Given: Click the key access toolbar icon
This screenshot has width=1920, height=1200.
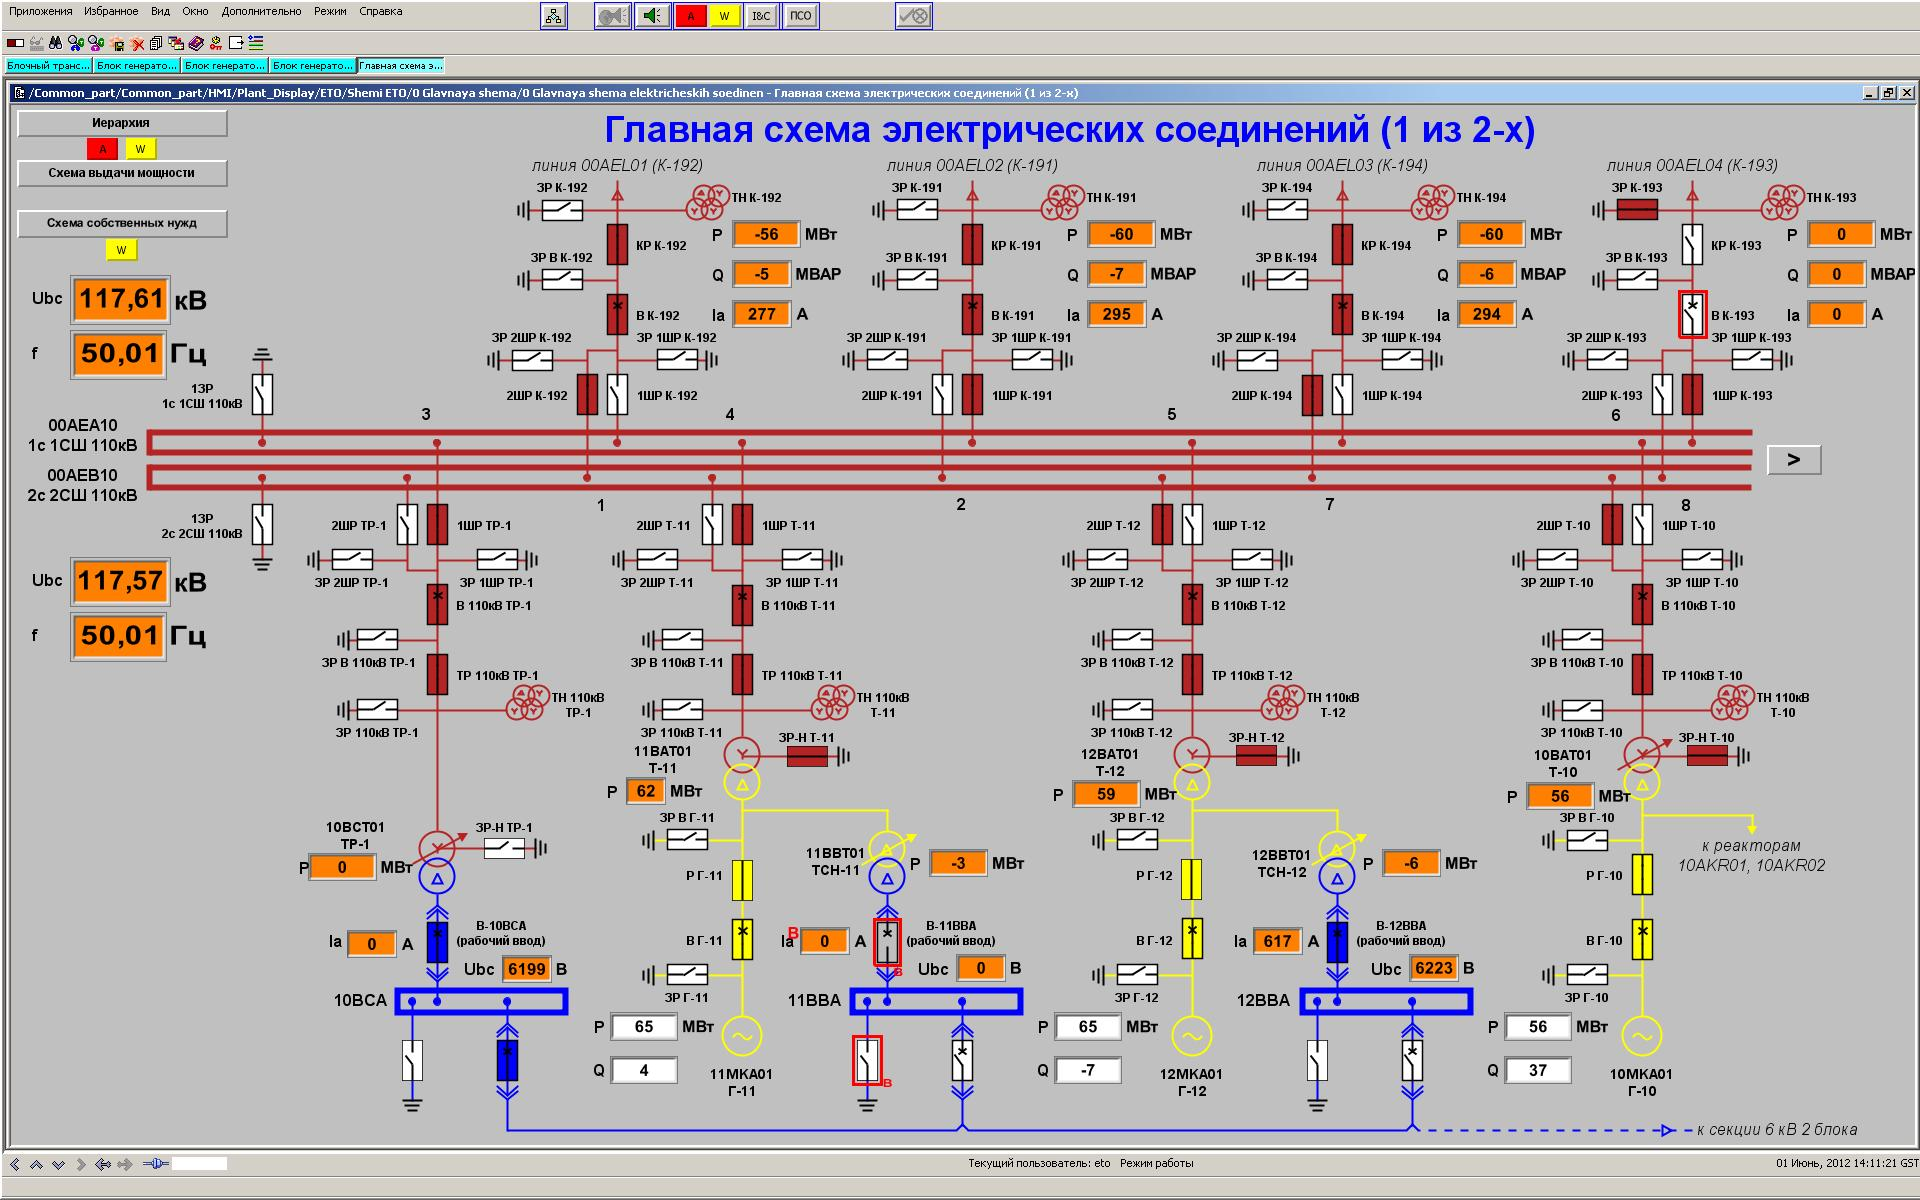Looking at the screenshot, I should 215,43.
